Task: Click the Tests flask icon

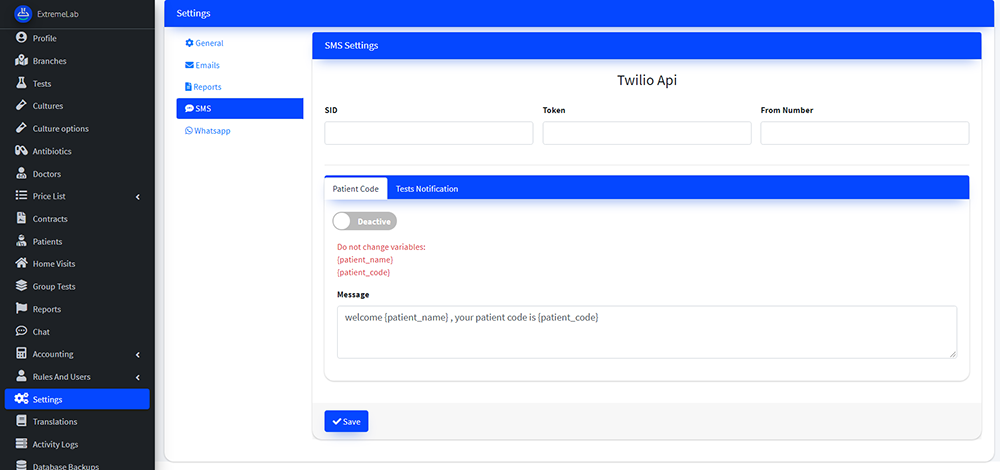Action: click(22, 84)
